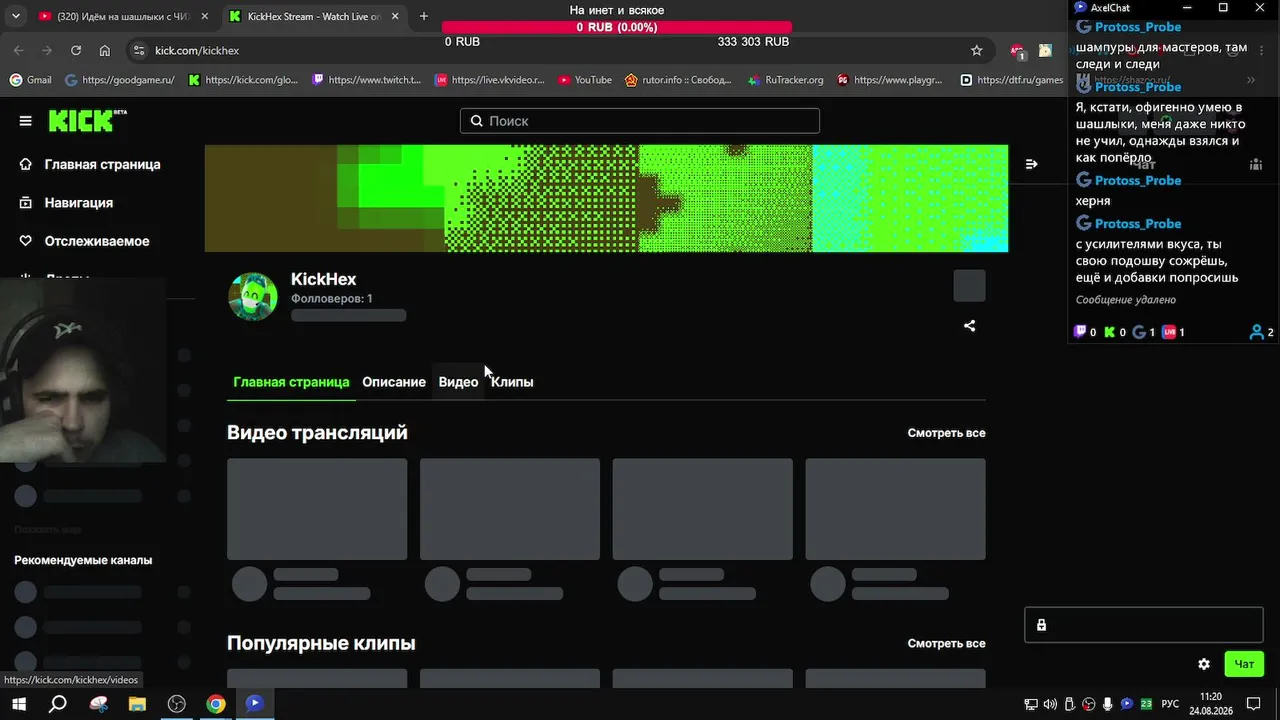The image size is (1280, 720).
Task: Open the goodgame.ru bookmark
Action: point(119,80)
